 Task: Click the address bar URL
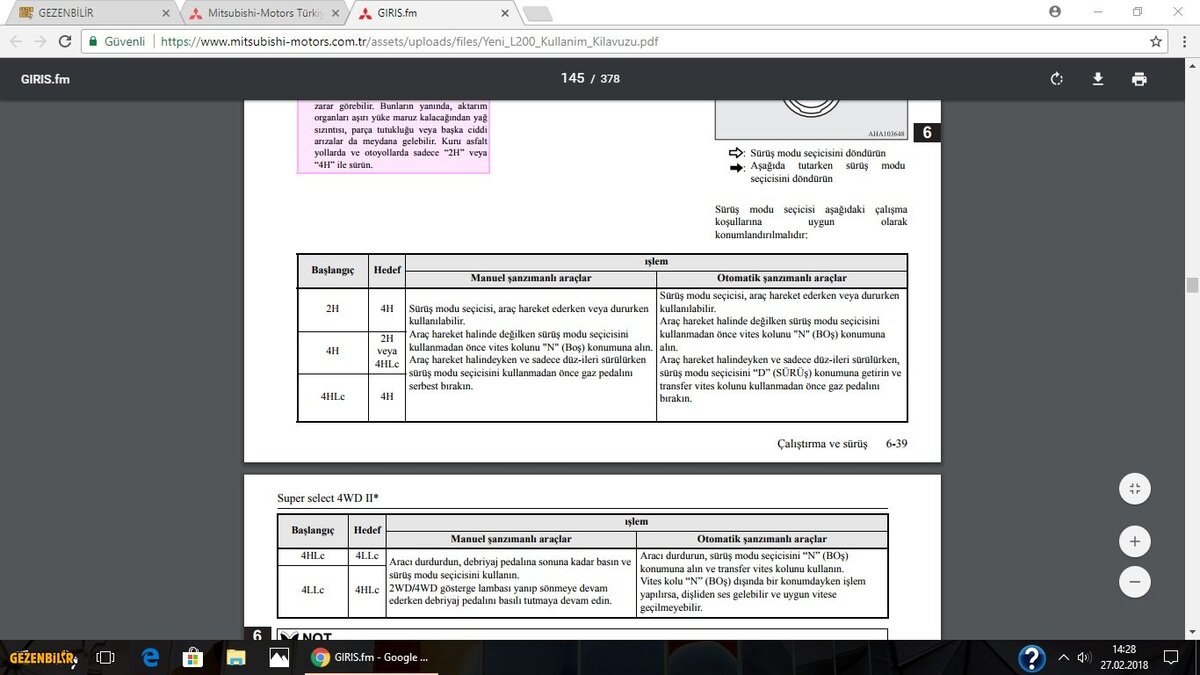(400, 42)
